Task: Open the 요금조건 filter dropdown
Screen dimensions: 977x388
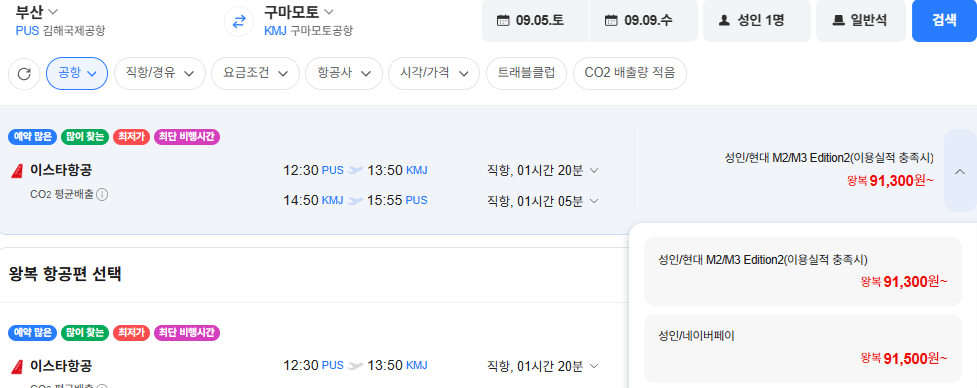Action: [257, 73]
